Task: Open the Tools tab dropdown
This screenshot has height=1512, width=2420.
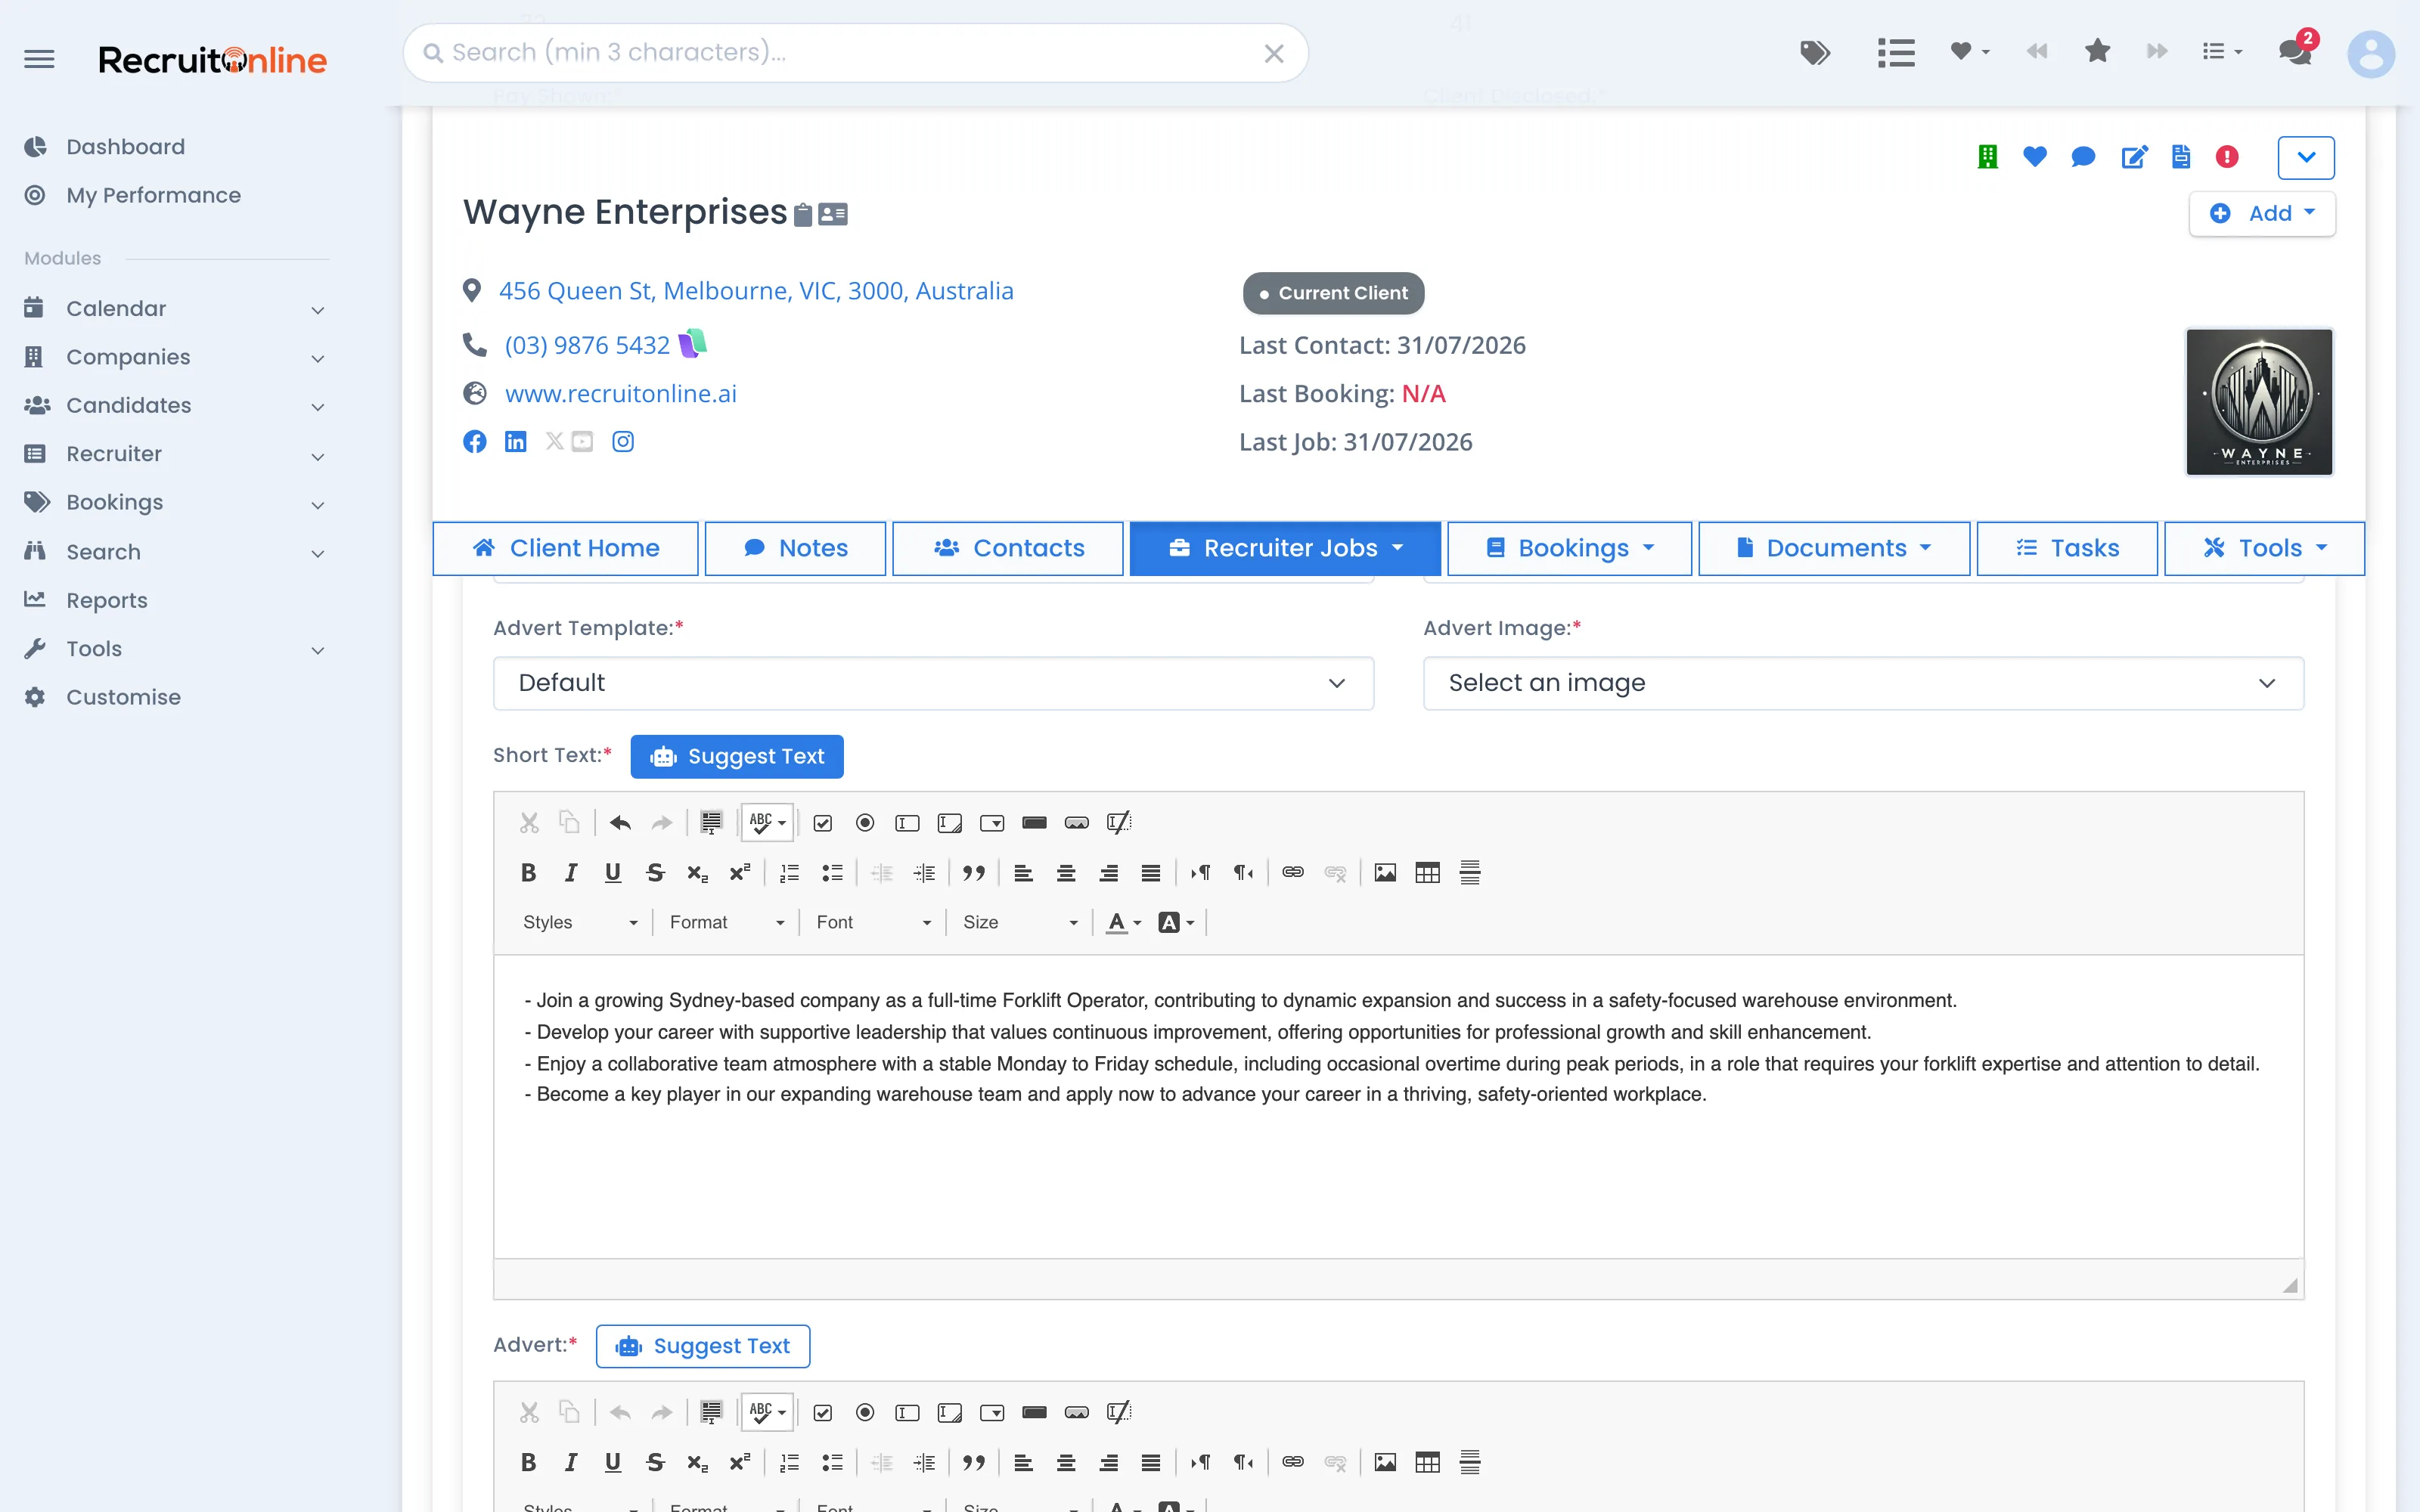Action: tap(2264, 548)
